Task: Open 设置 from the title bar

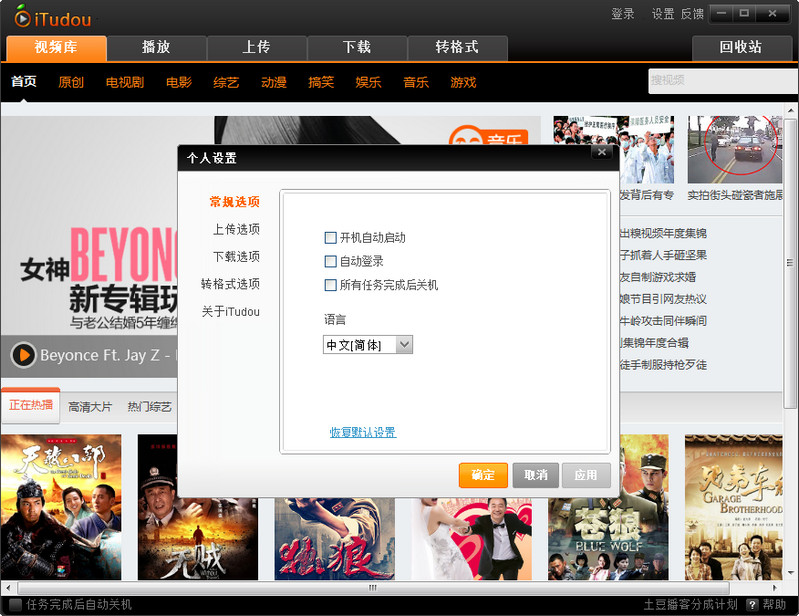Action: tap(663, 14)
